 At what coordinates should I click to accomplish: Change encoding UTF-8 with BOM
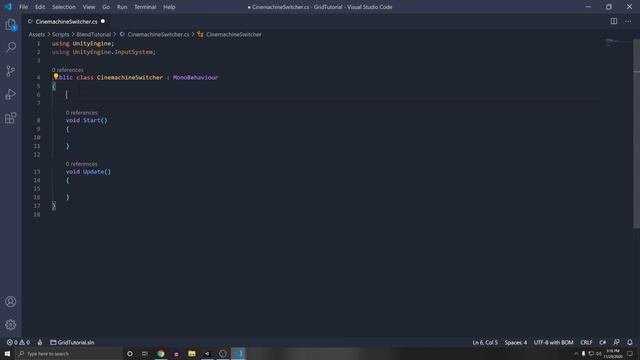(x=553, y=342)
